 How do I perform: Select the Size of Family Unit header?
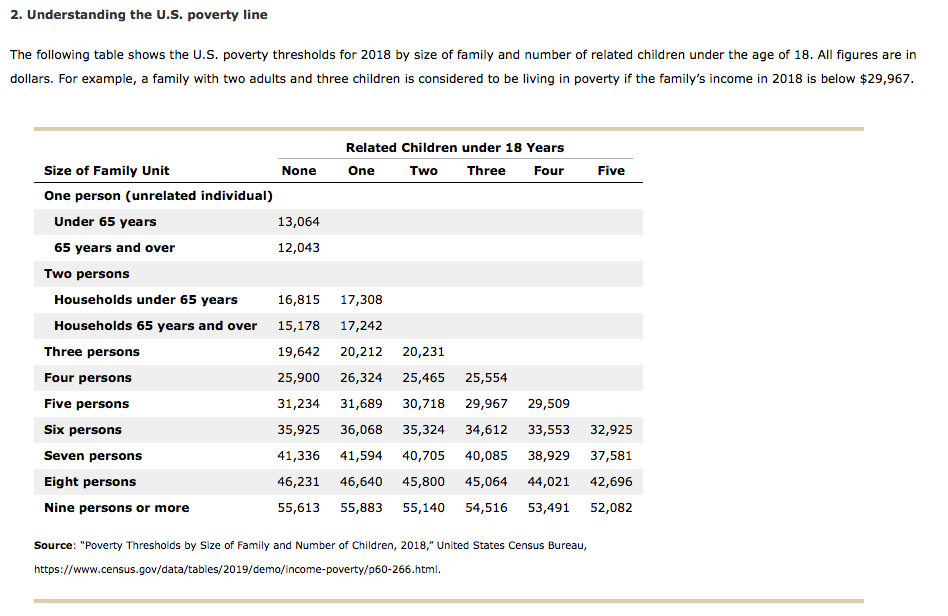tap(110, 170)
